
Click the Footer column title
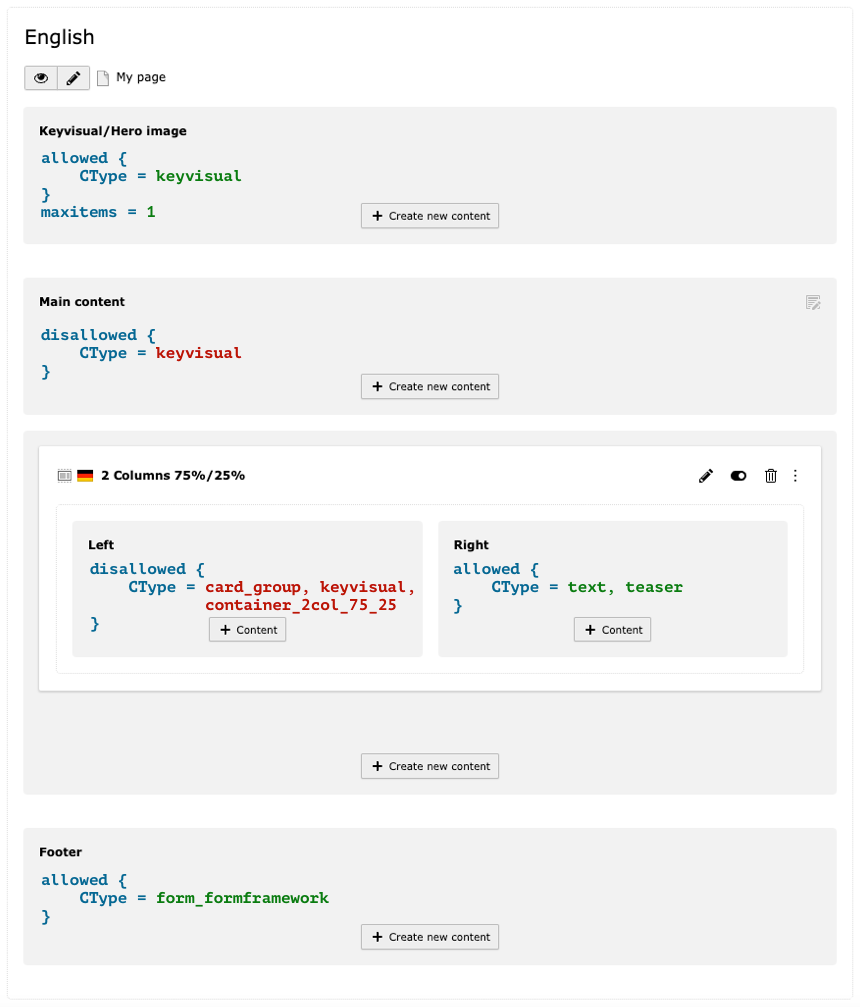[60, 852]
